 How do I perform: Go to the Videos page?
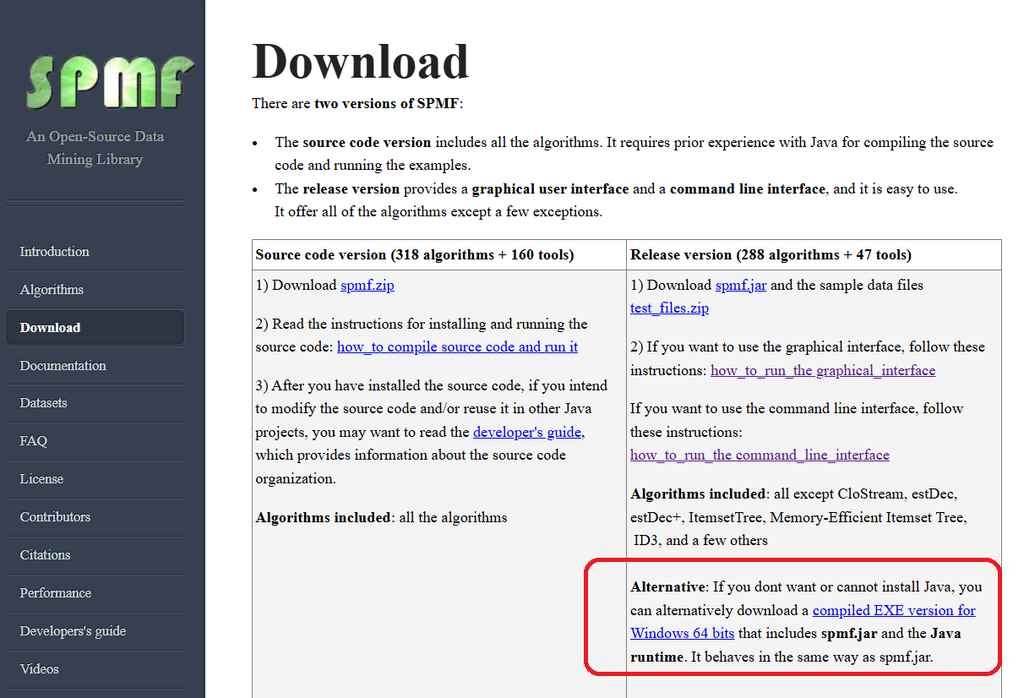click(x=40, y=669)
